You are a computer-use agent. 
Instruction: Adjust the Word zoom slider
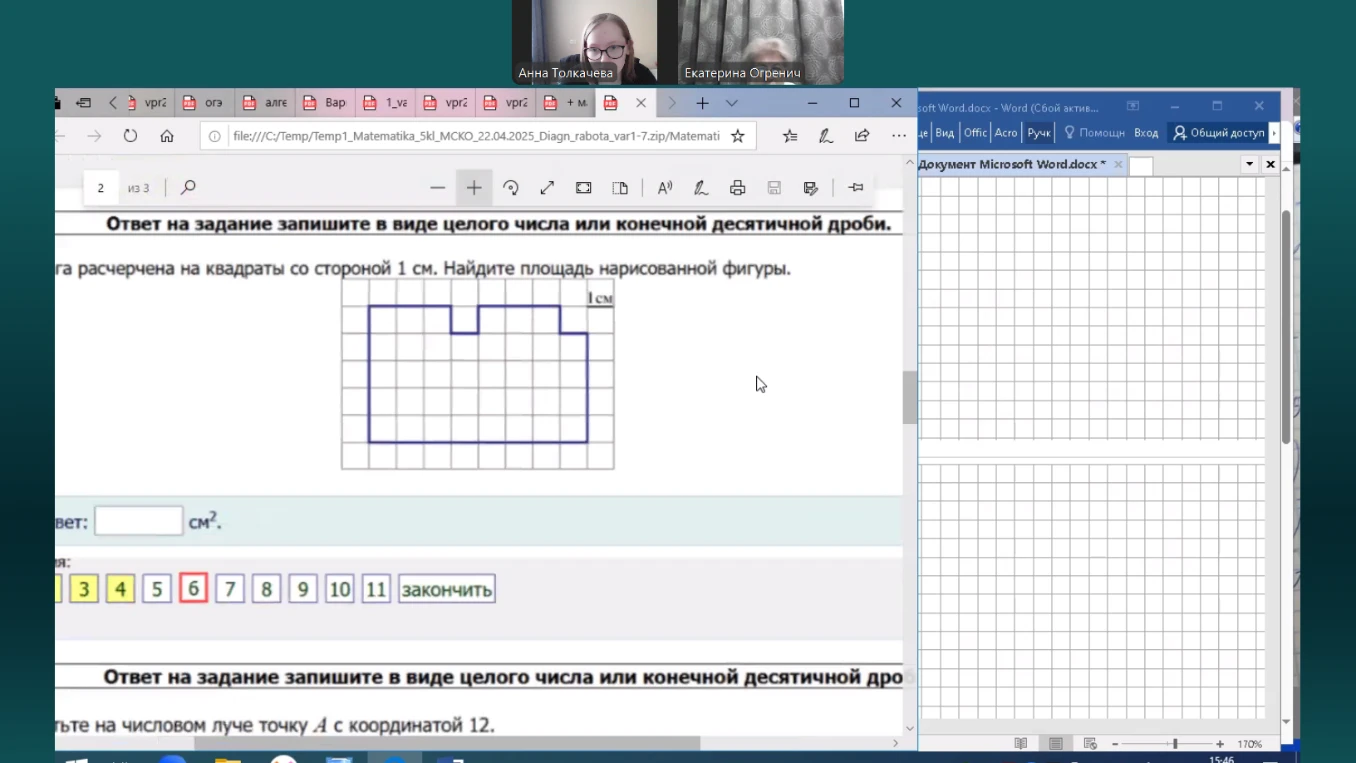pyautogui.click(x=1175, y=744)
